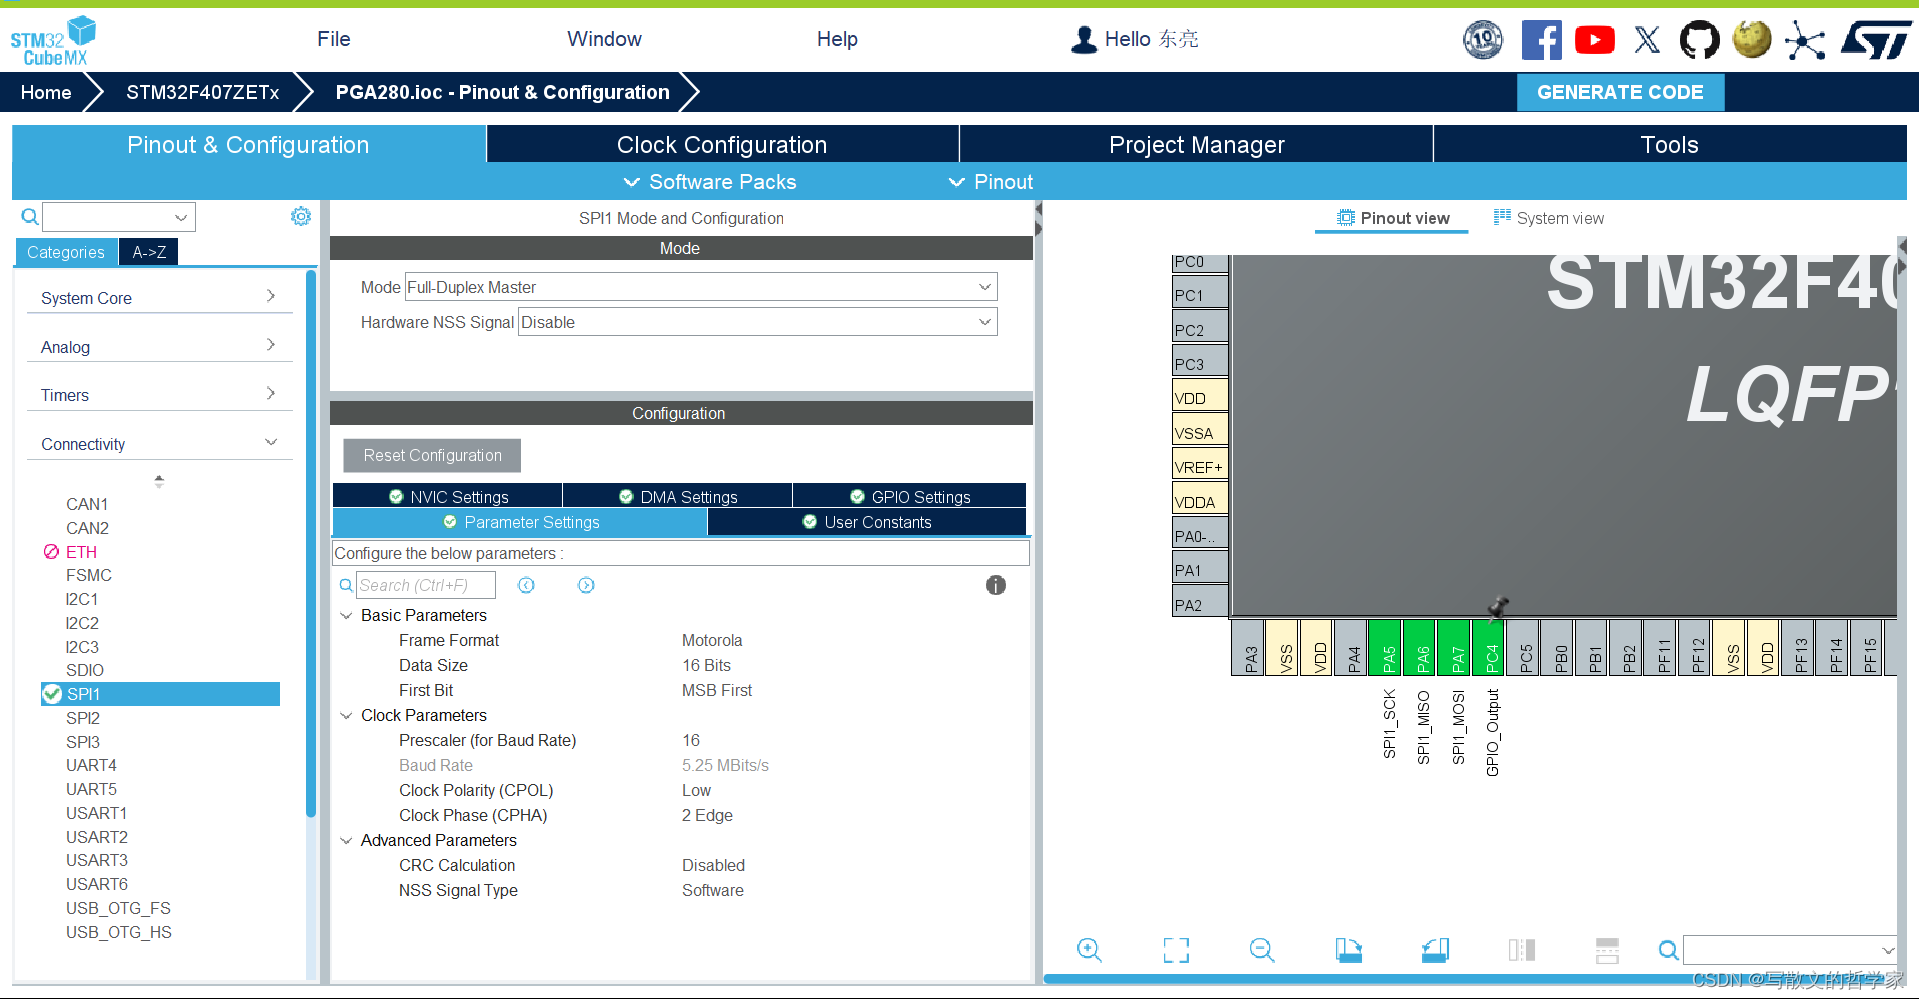Collapse the Basic Parameters group

pyautogui.click(x=346, y=616)
